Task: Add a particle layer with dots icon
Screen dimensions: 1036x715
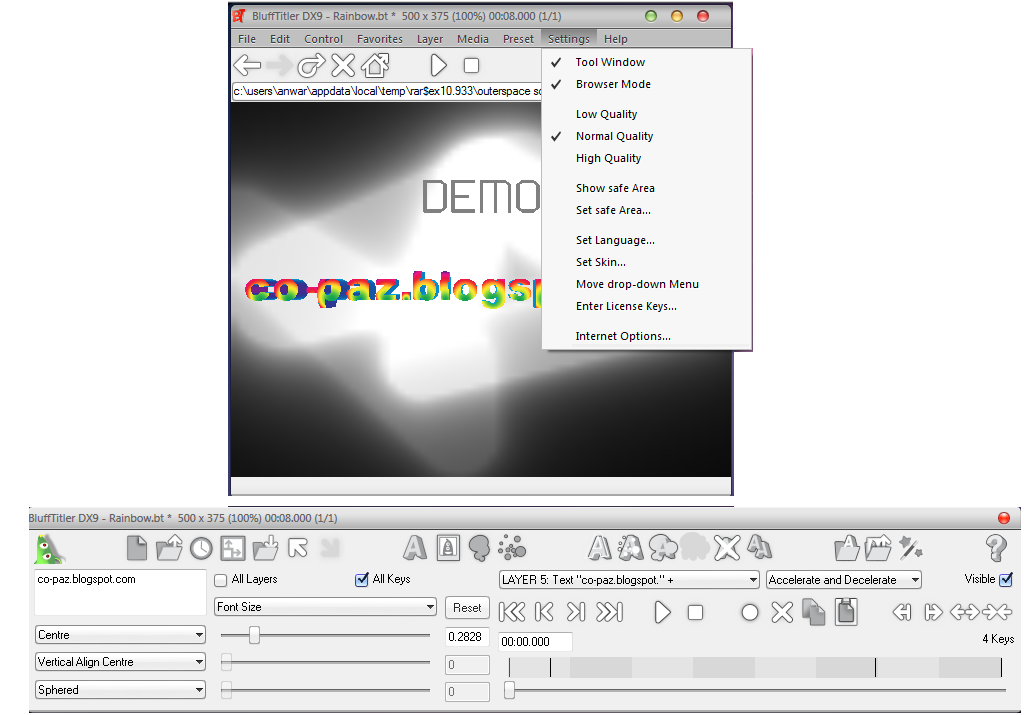Action: tap(512, 548)
